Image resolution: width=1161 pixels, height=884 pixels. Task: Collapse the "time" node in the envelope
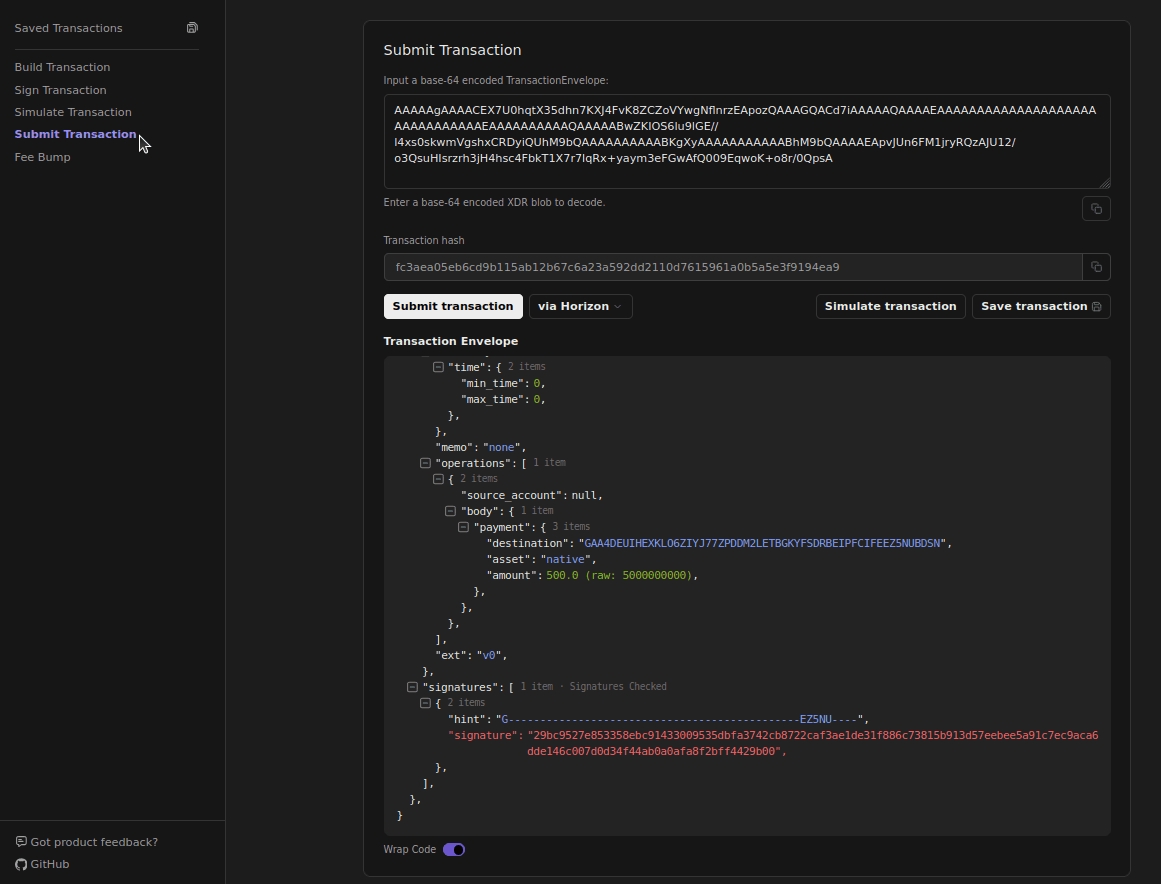pos(438,367)
